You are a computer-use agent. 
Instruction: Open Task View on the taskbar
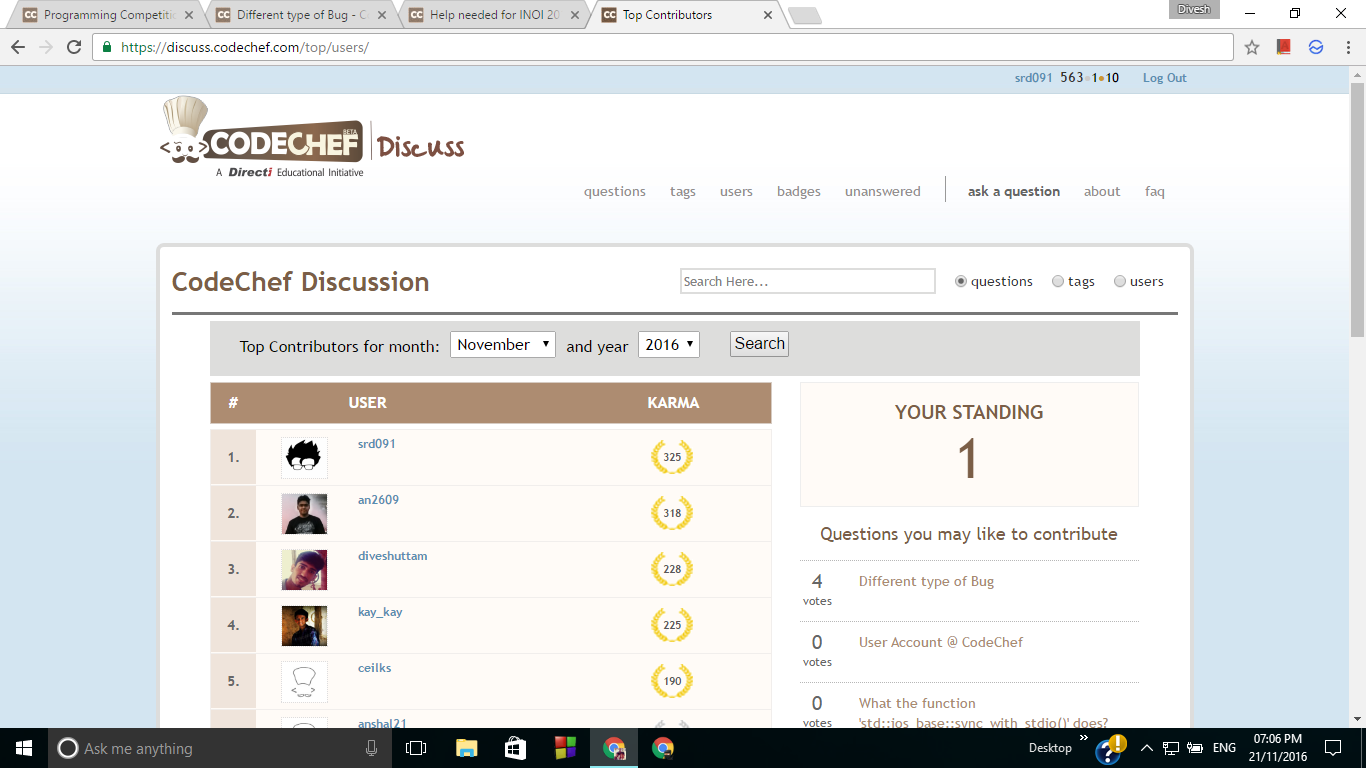point(416,748)
